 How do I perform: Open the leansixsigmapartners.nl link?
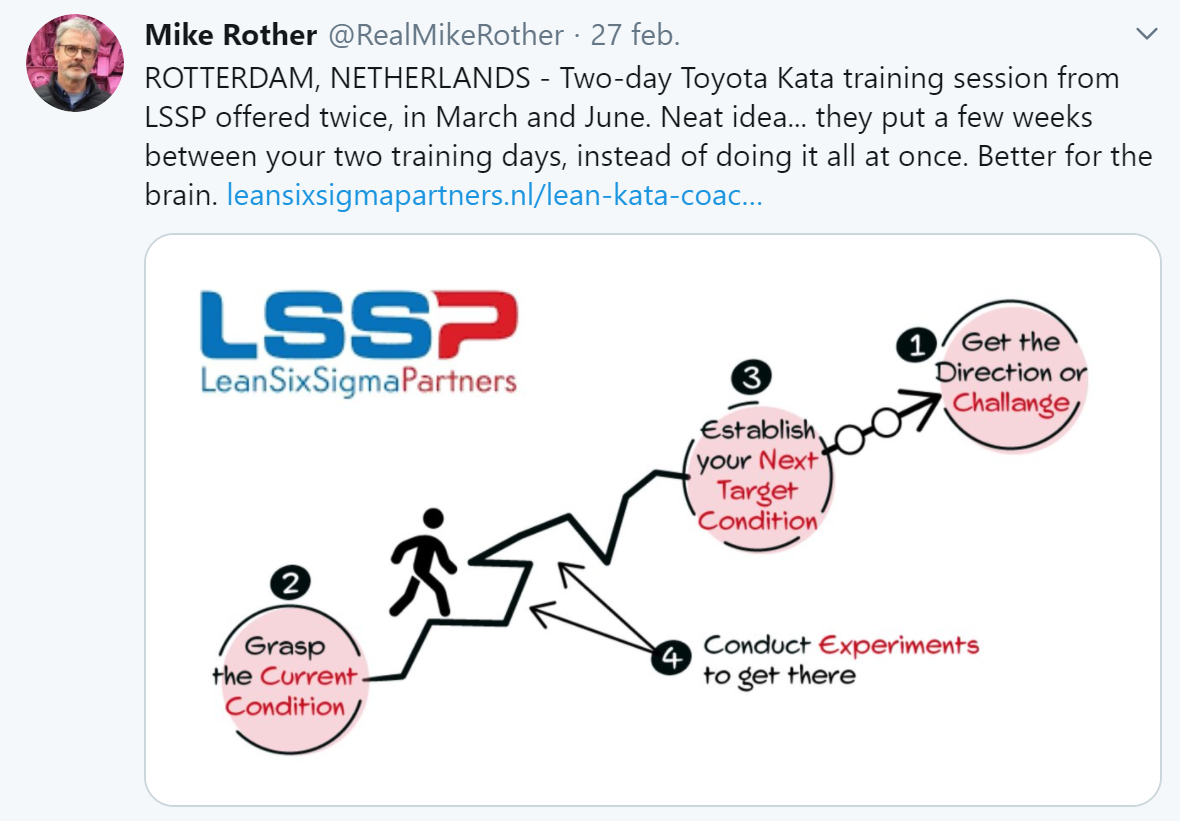point(494,196)
